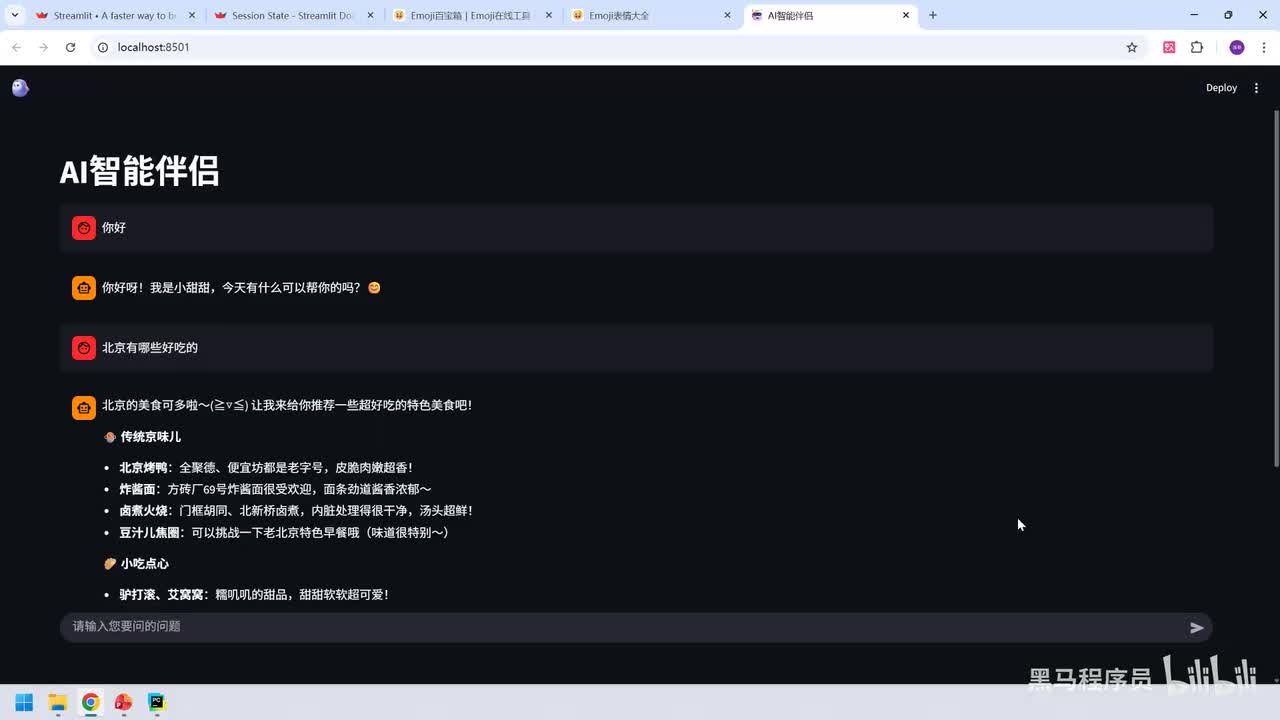Image resolution: width=1280 pixels, height=720 pixels.
Task: Click the 北京有哪些好吃的 message text
Action: coord(150,348)
